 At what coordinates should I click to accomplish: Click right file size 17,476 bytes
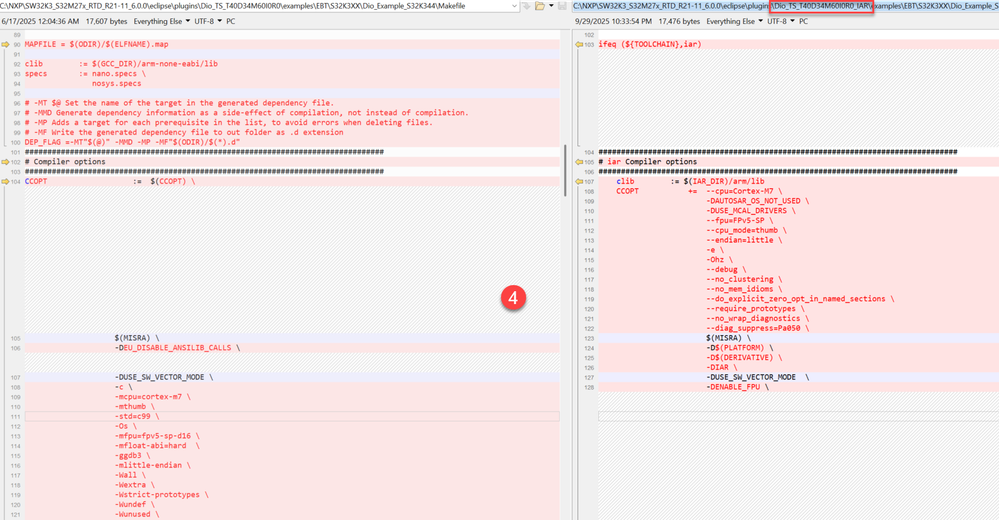[x=679, y=22]
